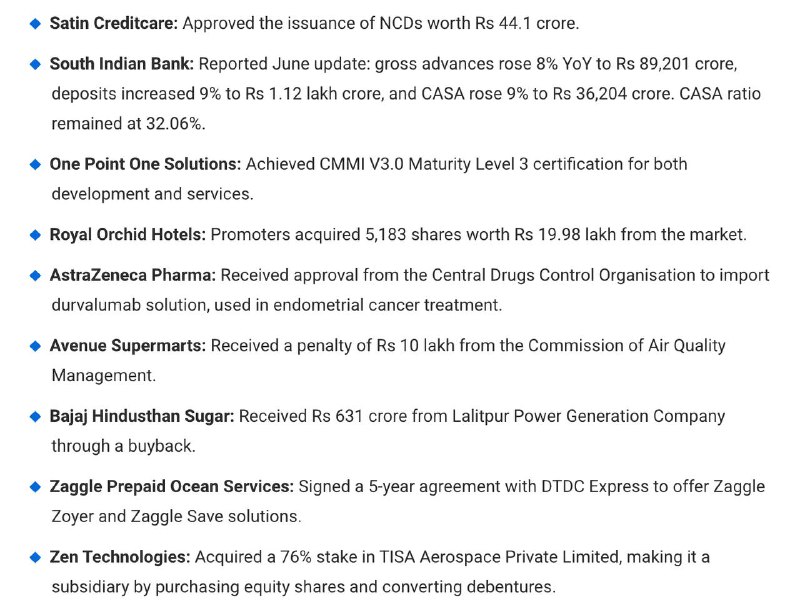
Task: Click the diamond bullet beside Zaggle Prepaid Ocean Services
Action: coord(35,487)
